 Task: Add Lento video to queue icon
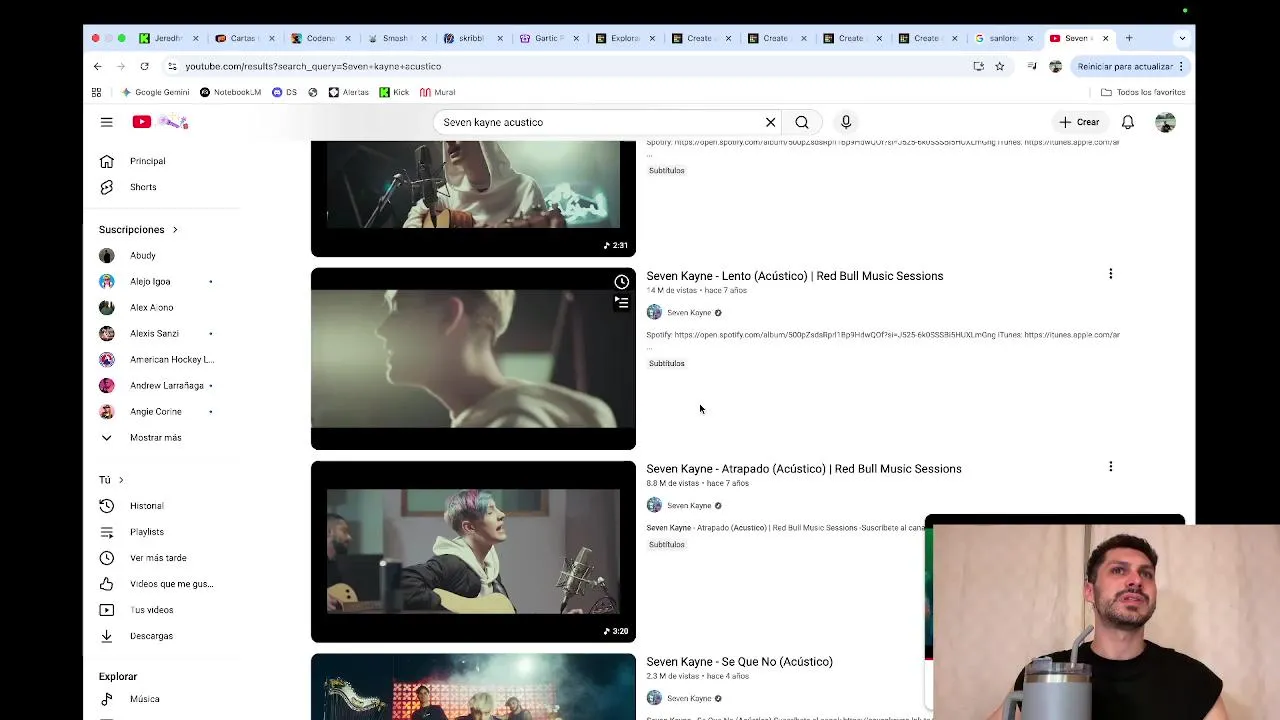pyautogui.click(x=621, y=302)
